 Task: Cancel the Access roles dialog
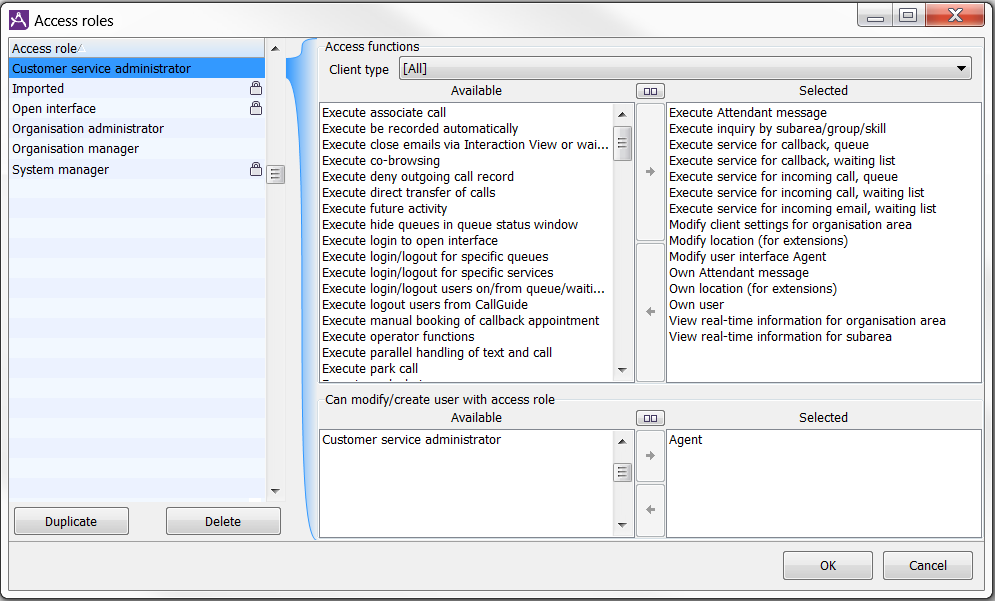pyautogui.click(x=927, y=565)
